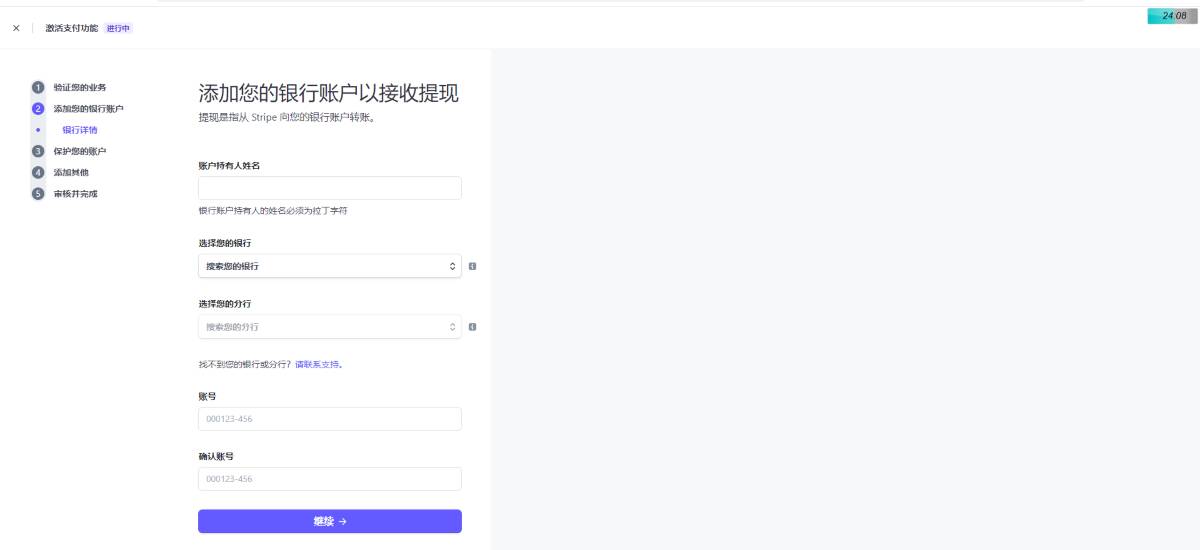The width and height of the screenshot is (1200, 550).
Task: Click into the 账号 input field
Action: [x=329, y=419]
